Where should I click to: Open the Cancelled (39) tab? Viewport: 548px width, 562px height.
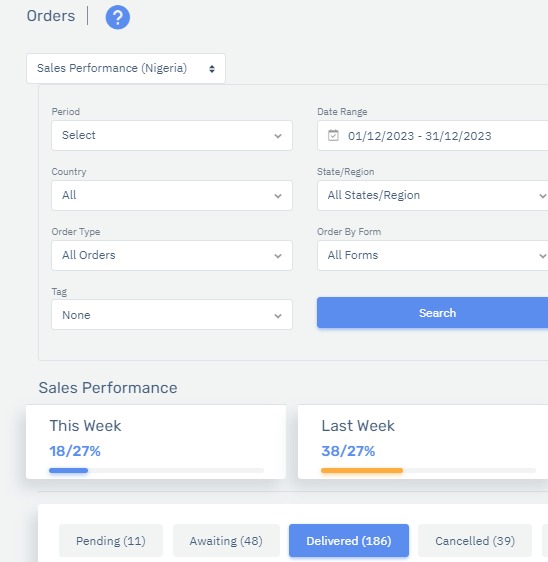[x=475, y=540]
